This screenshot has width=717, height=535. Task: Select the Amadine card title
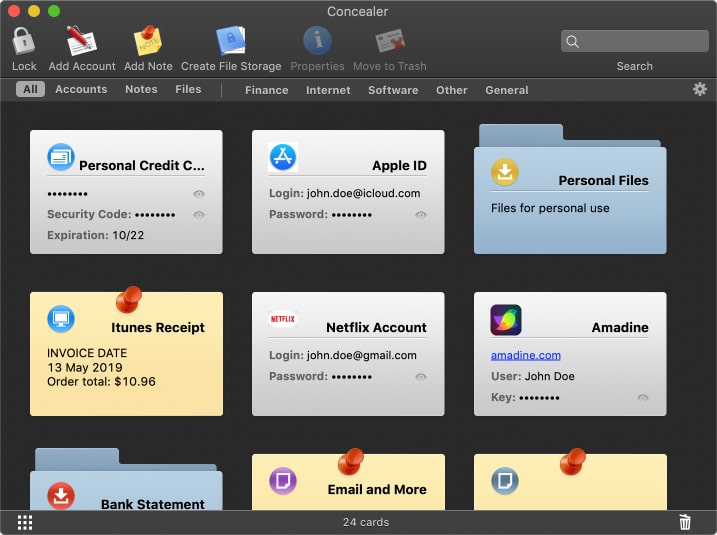[620, 327]
